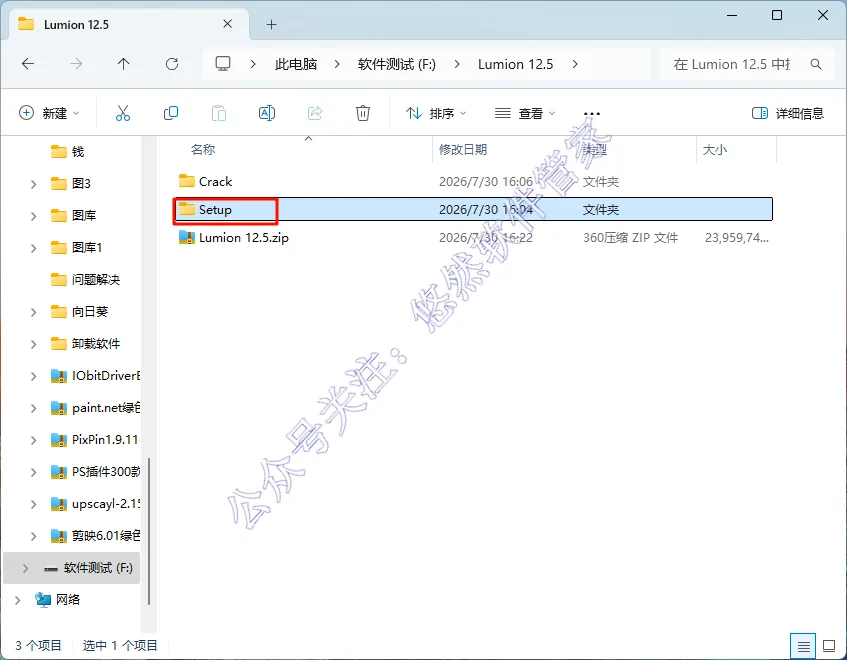Click the Delete trash can icon

363,113
